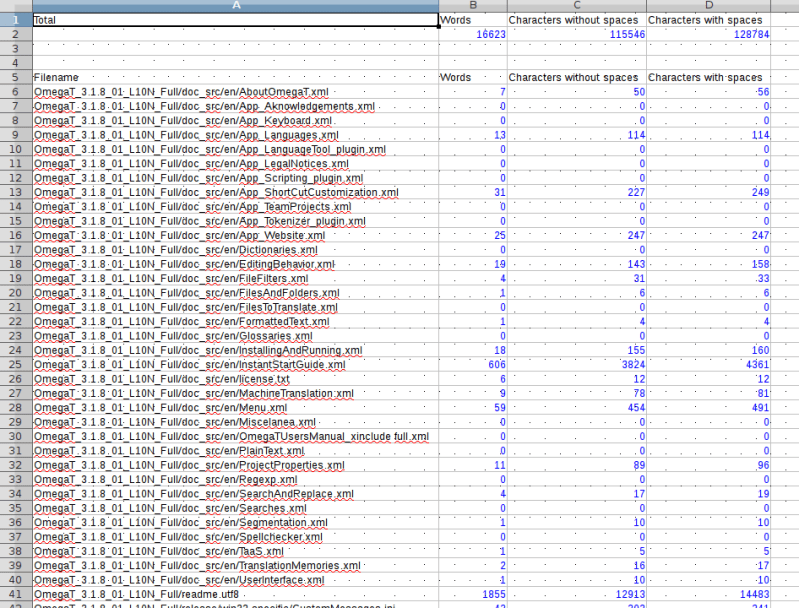Select Words header cell in row 5
Screen dimensions: 799x608
473,77
